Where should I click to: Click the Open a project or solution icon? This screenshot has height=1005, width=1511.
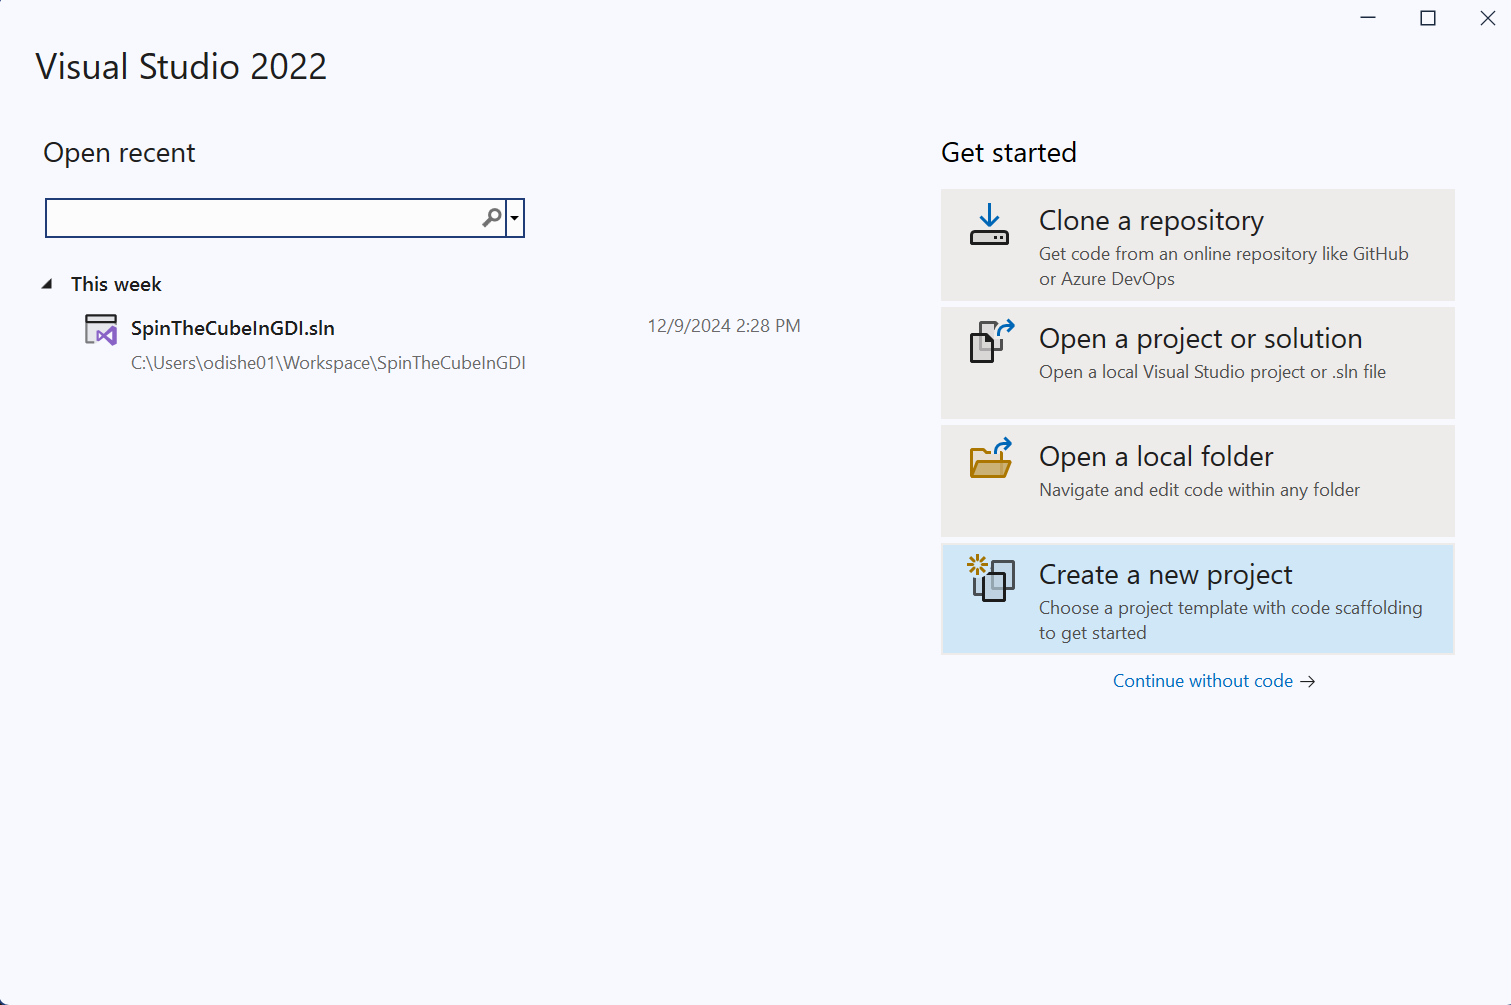coord(992,341)
